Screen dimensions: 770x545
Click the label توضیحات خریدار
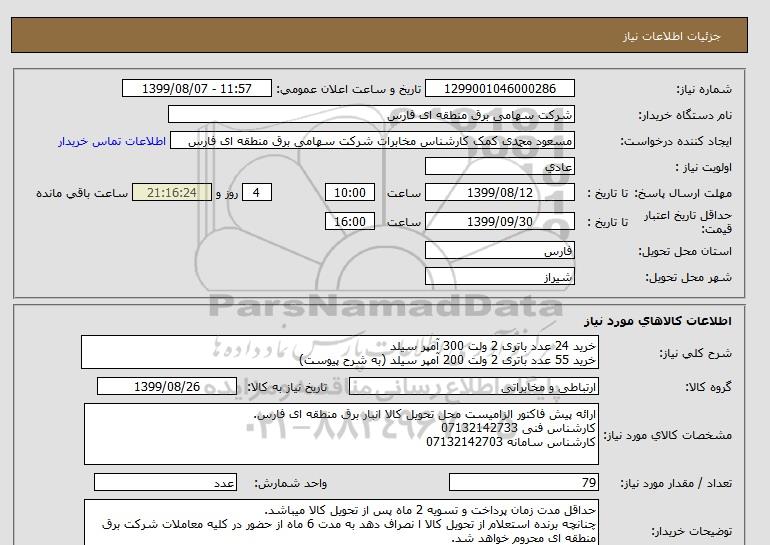[x=691, y=531]
